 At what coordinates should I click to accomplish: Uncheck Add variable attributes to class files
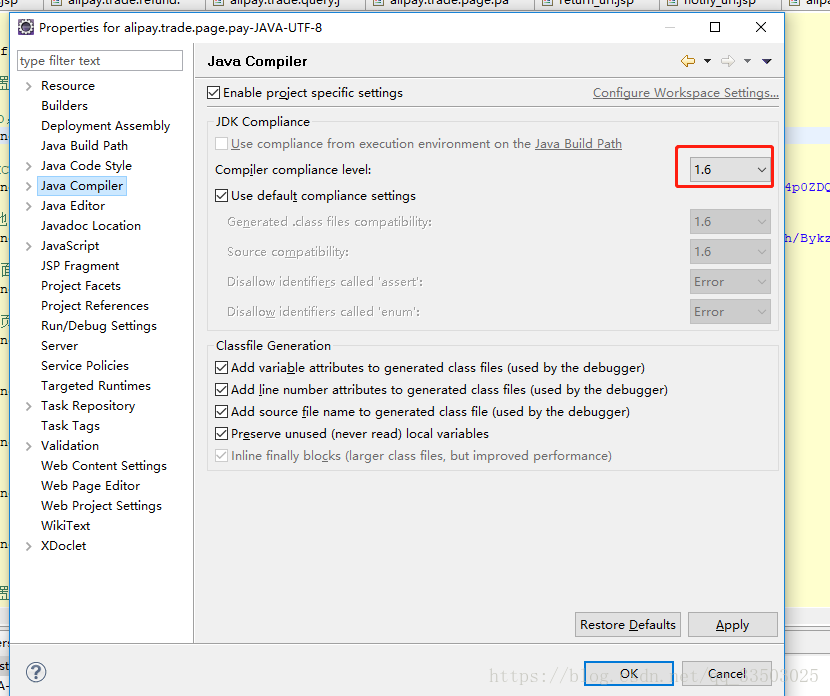[x=221, y=367]
